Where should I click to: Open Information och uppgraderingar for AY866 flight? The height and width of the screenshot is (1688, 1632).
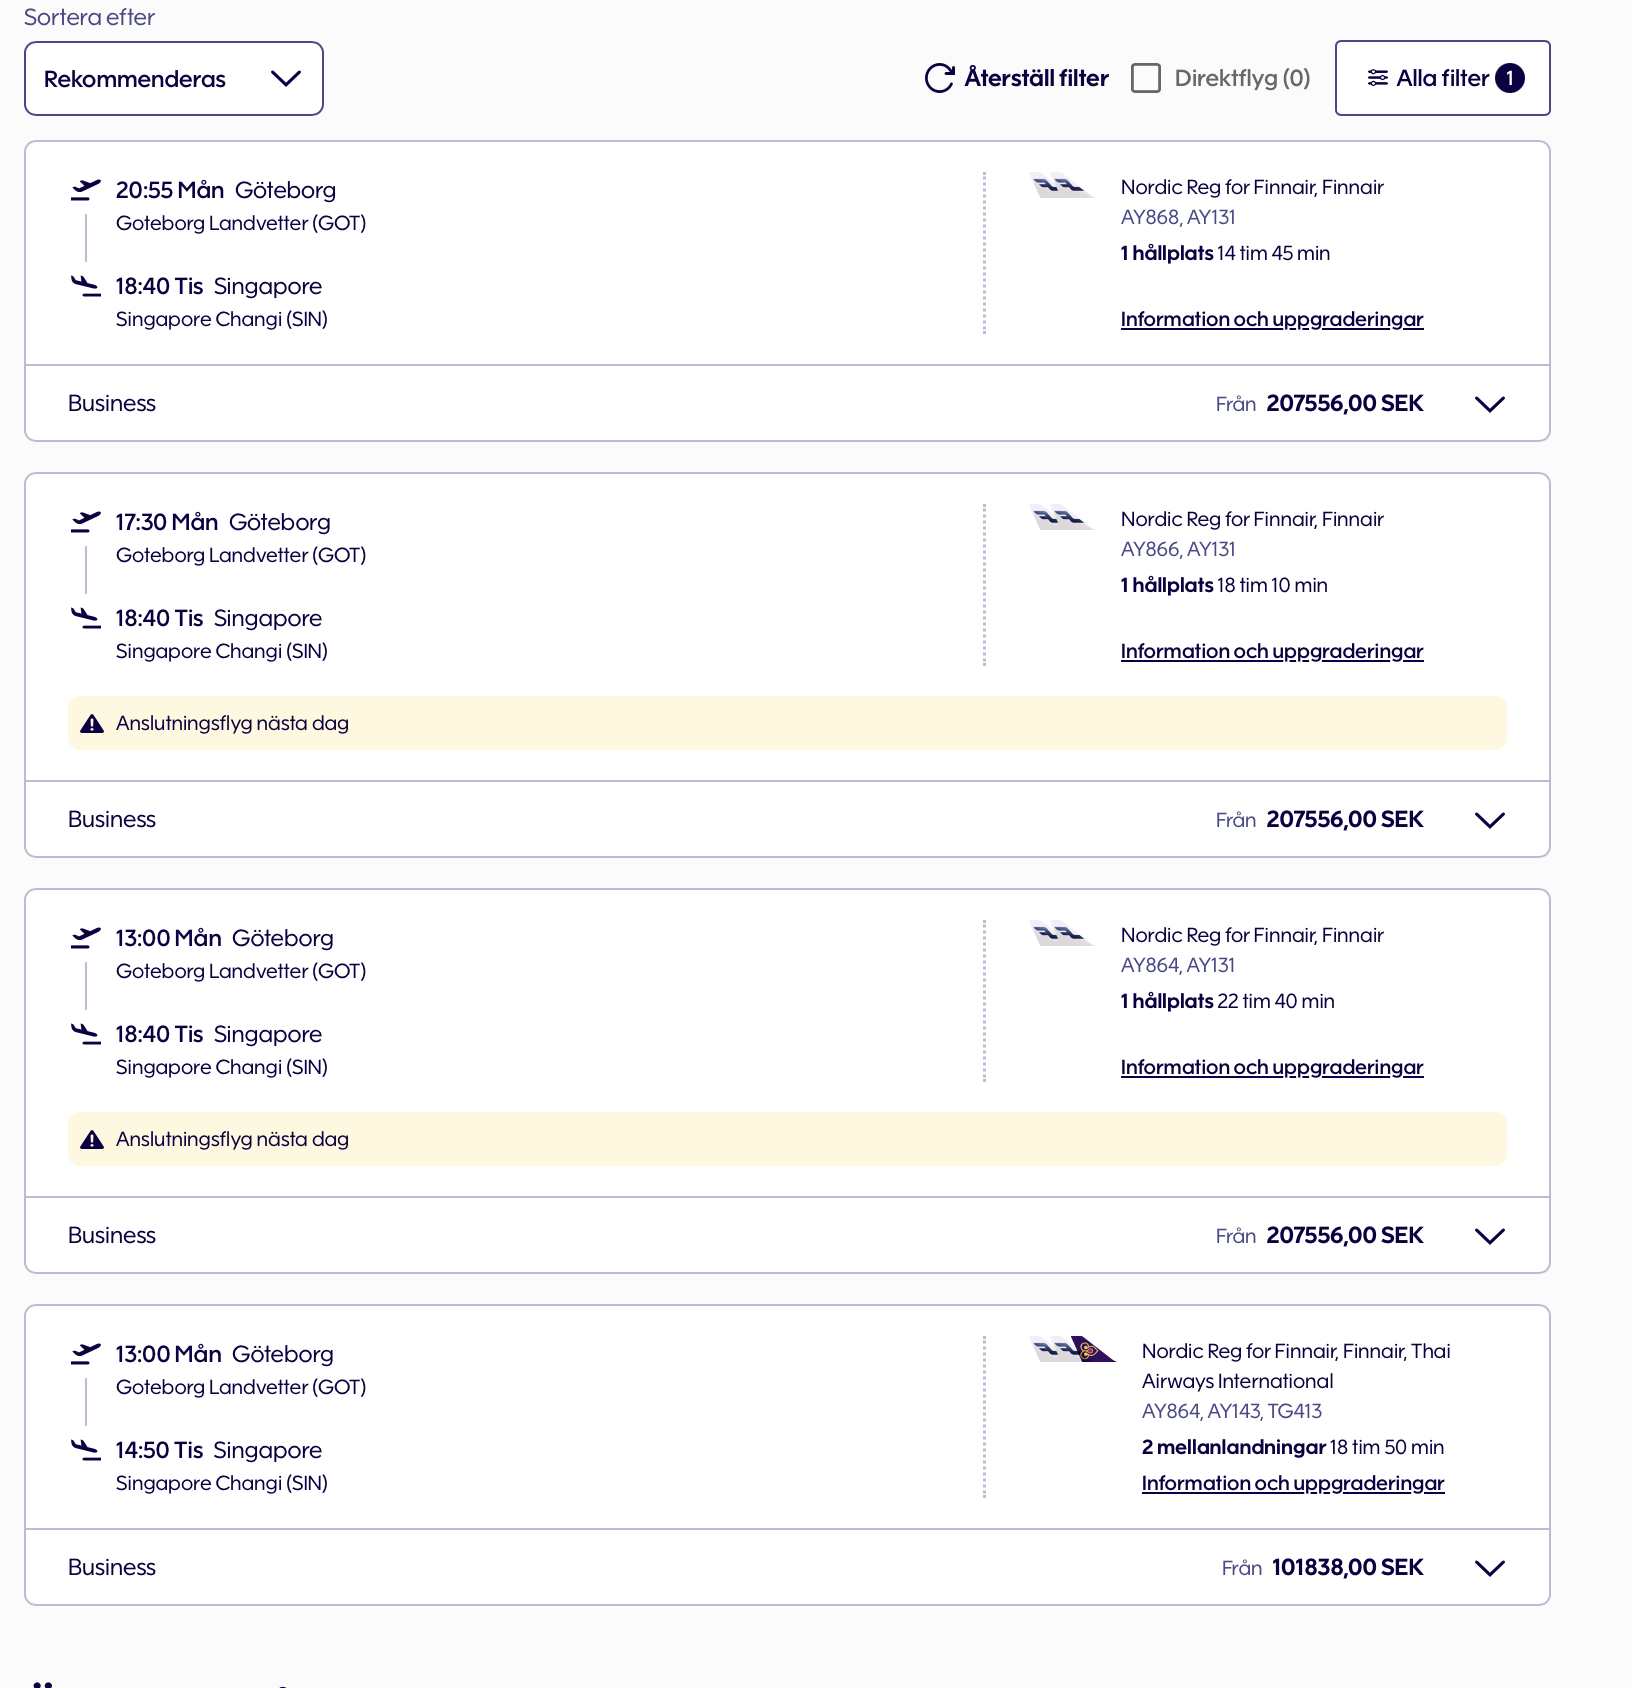click(x=1271, y=651)
